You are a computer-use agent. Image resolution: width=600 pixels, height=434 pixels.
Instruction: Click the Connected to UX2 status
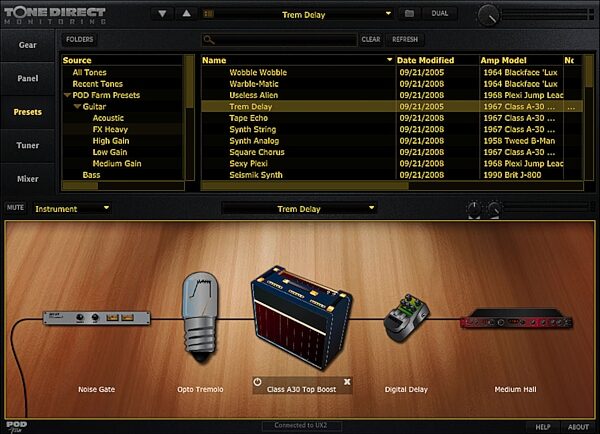[x=301, y=425]
